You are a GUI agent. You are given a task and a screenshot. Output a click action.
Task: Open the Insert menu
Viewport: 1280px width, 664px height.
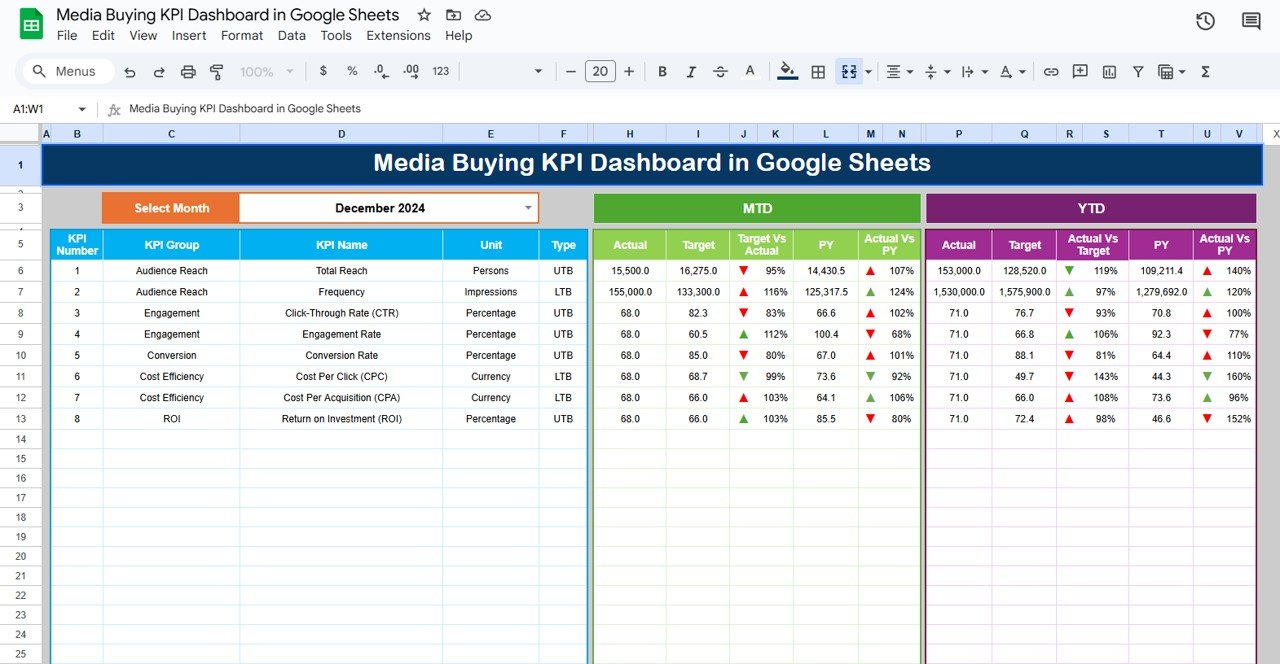189,35
